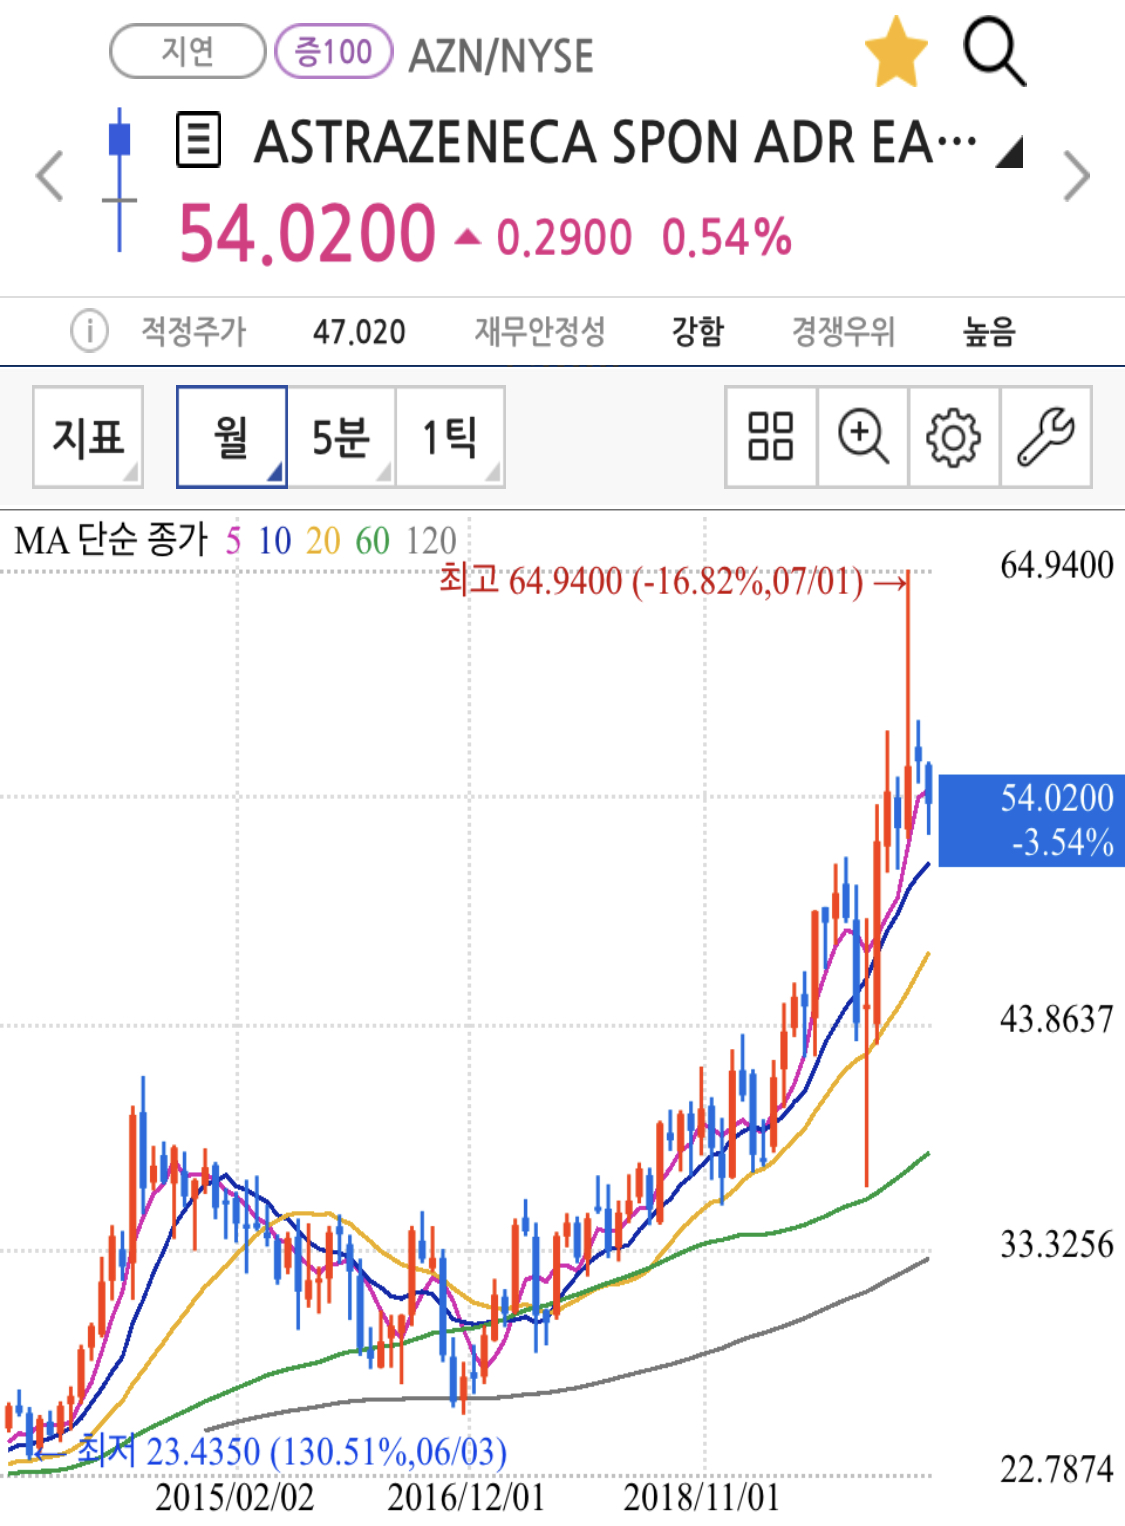Tap ASTRAZENECA SPON ADR stock name
The image size is (1125, 1526).
[615, 142]
